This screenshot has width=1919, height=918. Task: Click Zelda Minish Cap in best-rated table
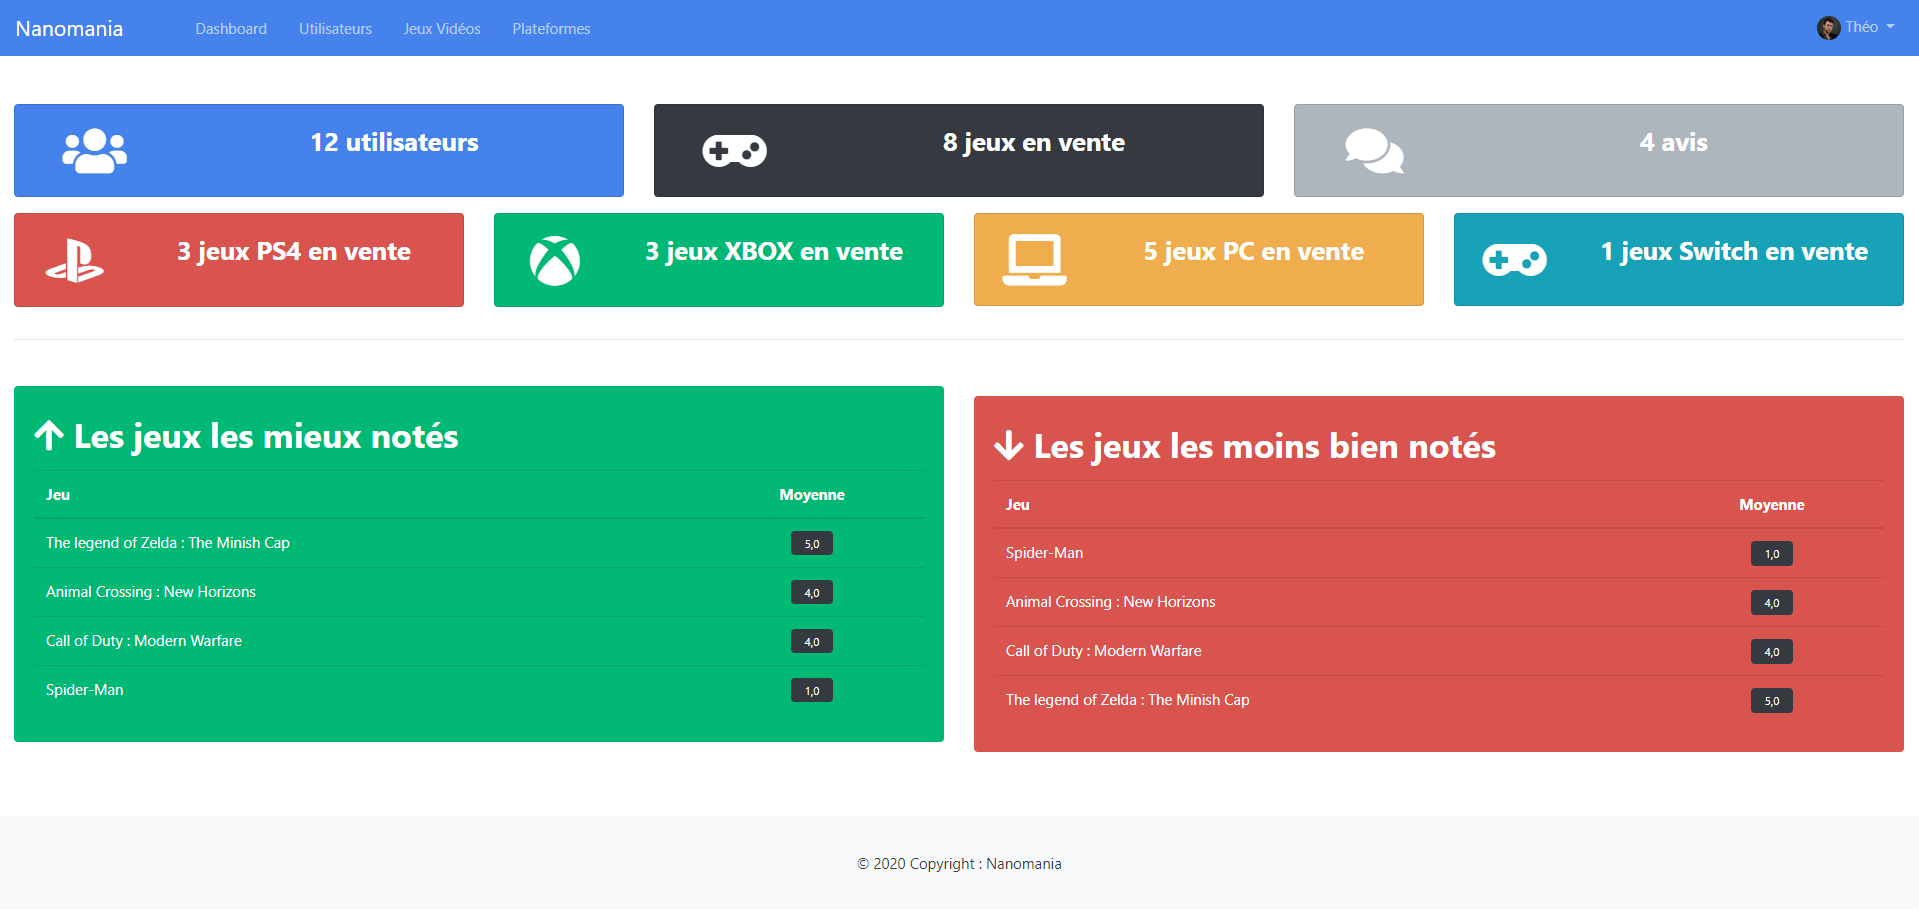pyautogui.click(x=168, y=543)
